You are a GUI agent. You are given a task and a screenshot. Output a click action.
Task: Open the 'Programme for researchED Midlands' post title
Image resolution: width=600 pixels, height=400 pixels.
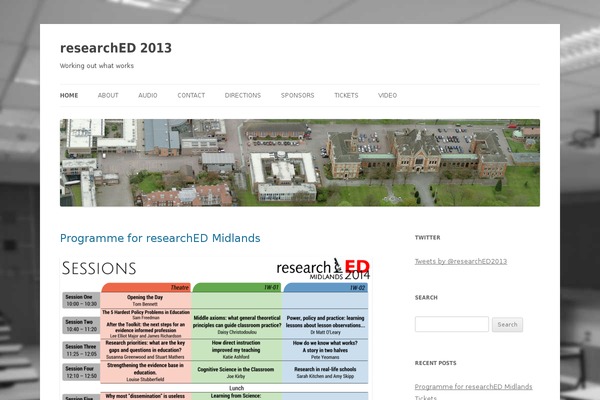tap(160, 238)
